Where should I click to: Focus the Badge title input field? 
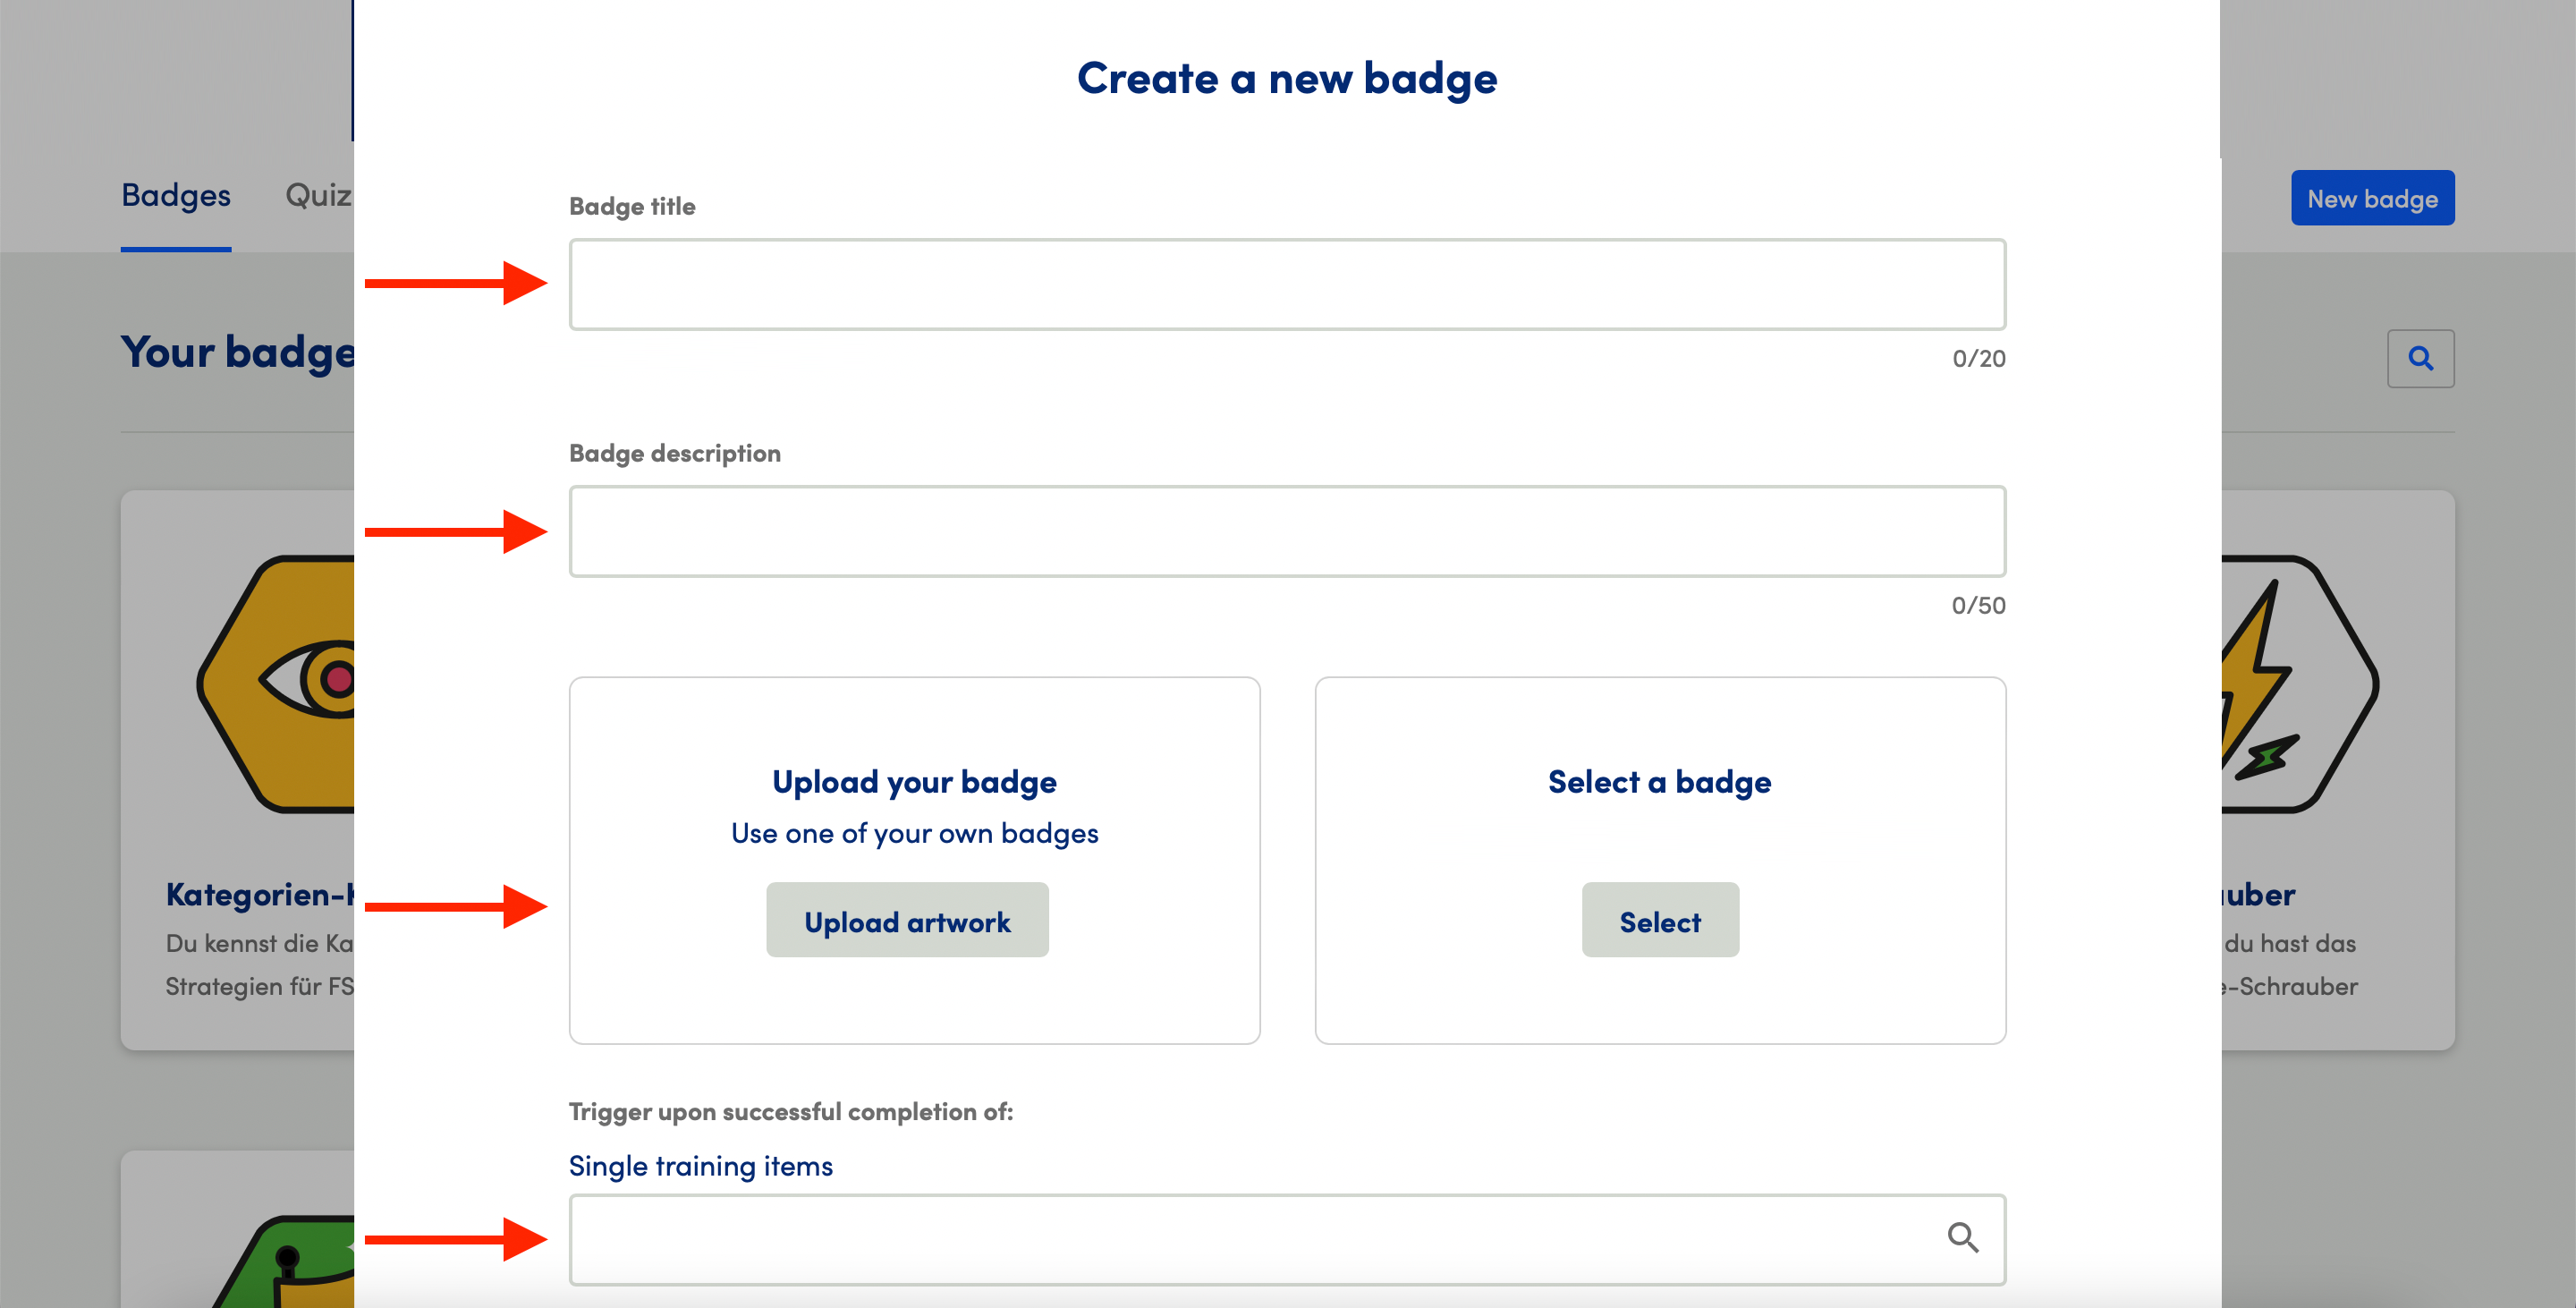pyautogui.click(x=1287, y=284)
